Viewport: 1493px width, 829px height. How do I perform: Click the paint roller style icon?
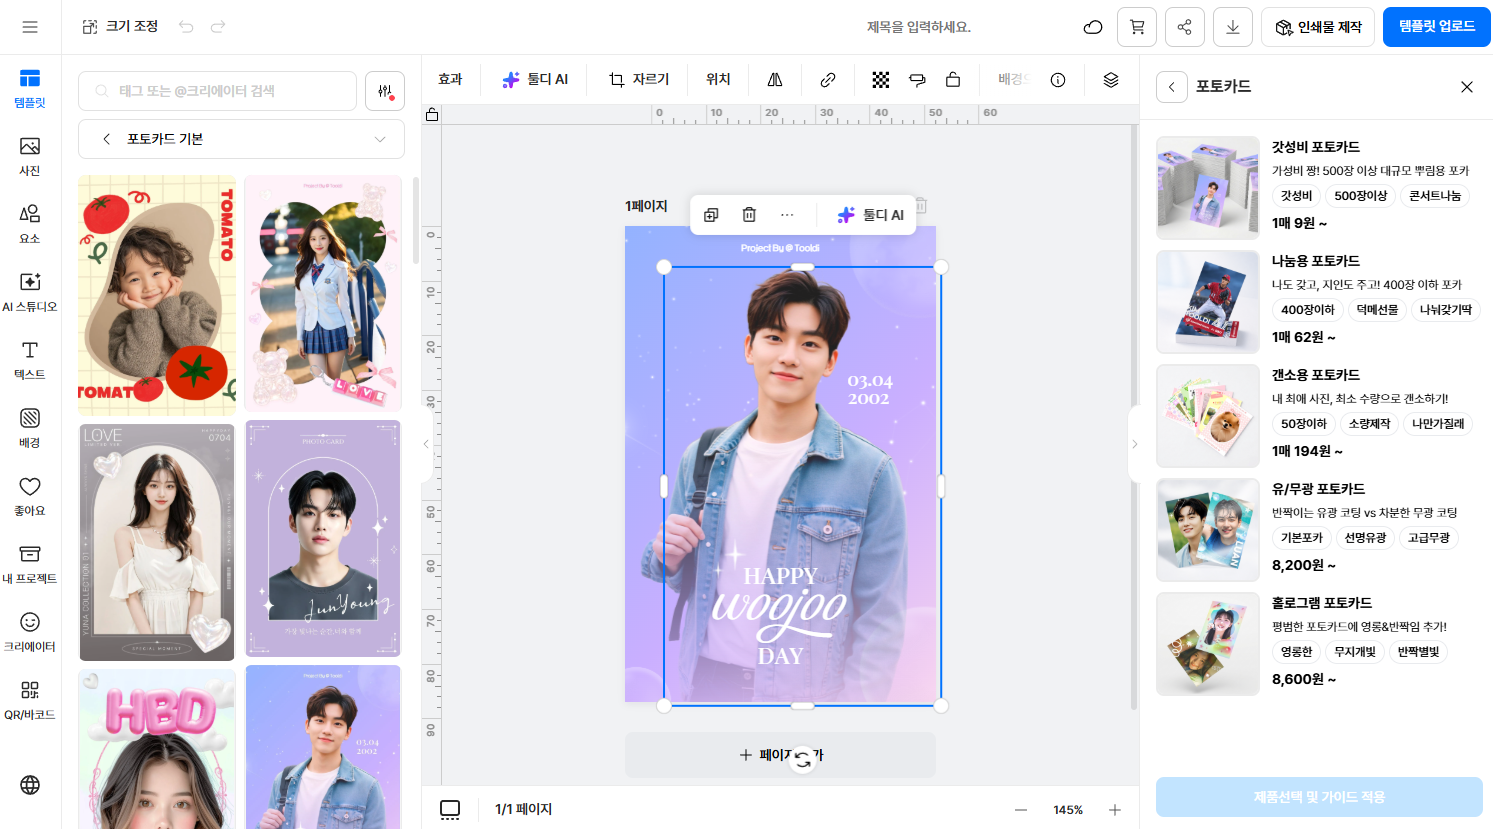917,80
